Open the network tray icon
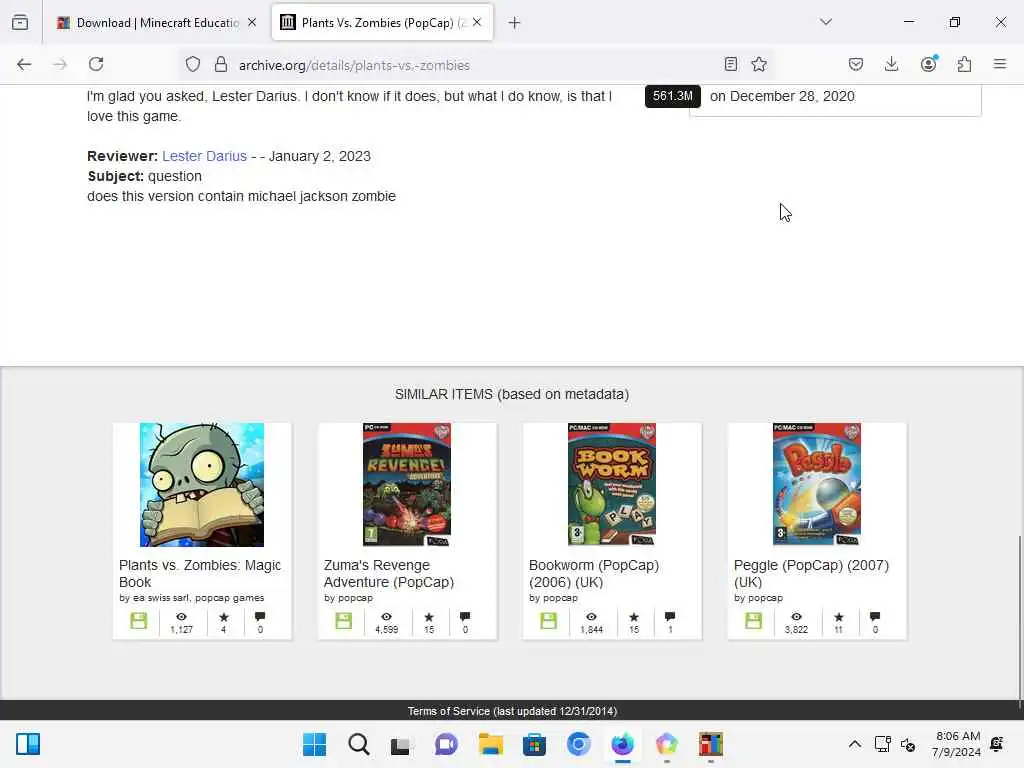The width and height of the screenshot is (1024, 768). 883,744
